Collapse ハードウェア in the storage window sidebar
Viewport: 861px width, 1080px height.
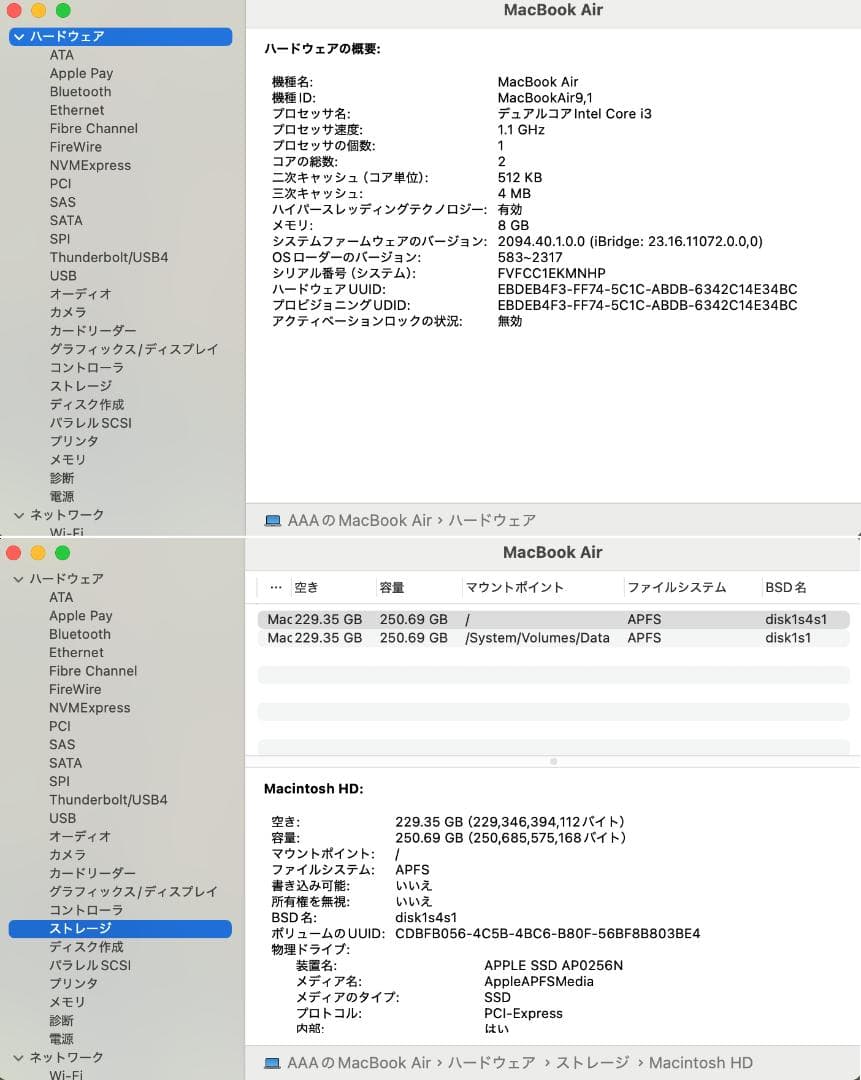[18, 578]
